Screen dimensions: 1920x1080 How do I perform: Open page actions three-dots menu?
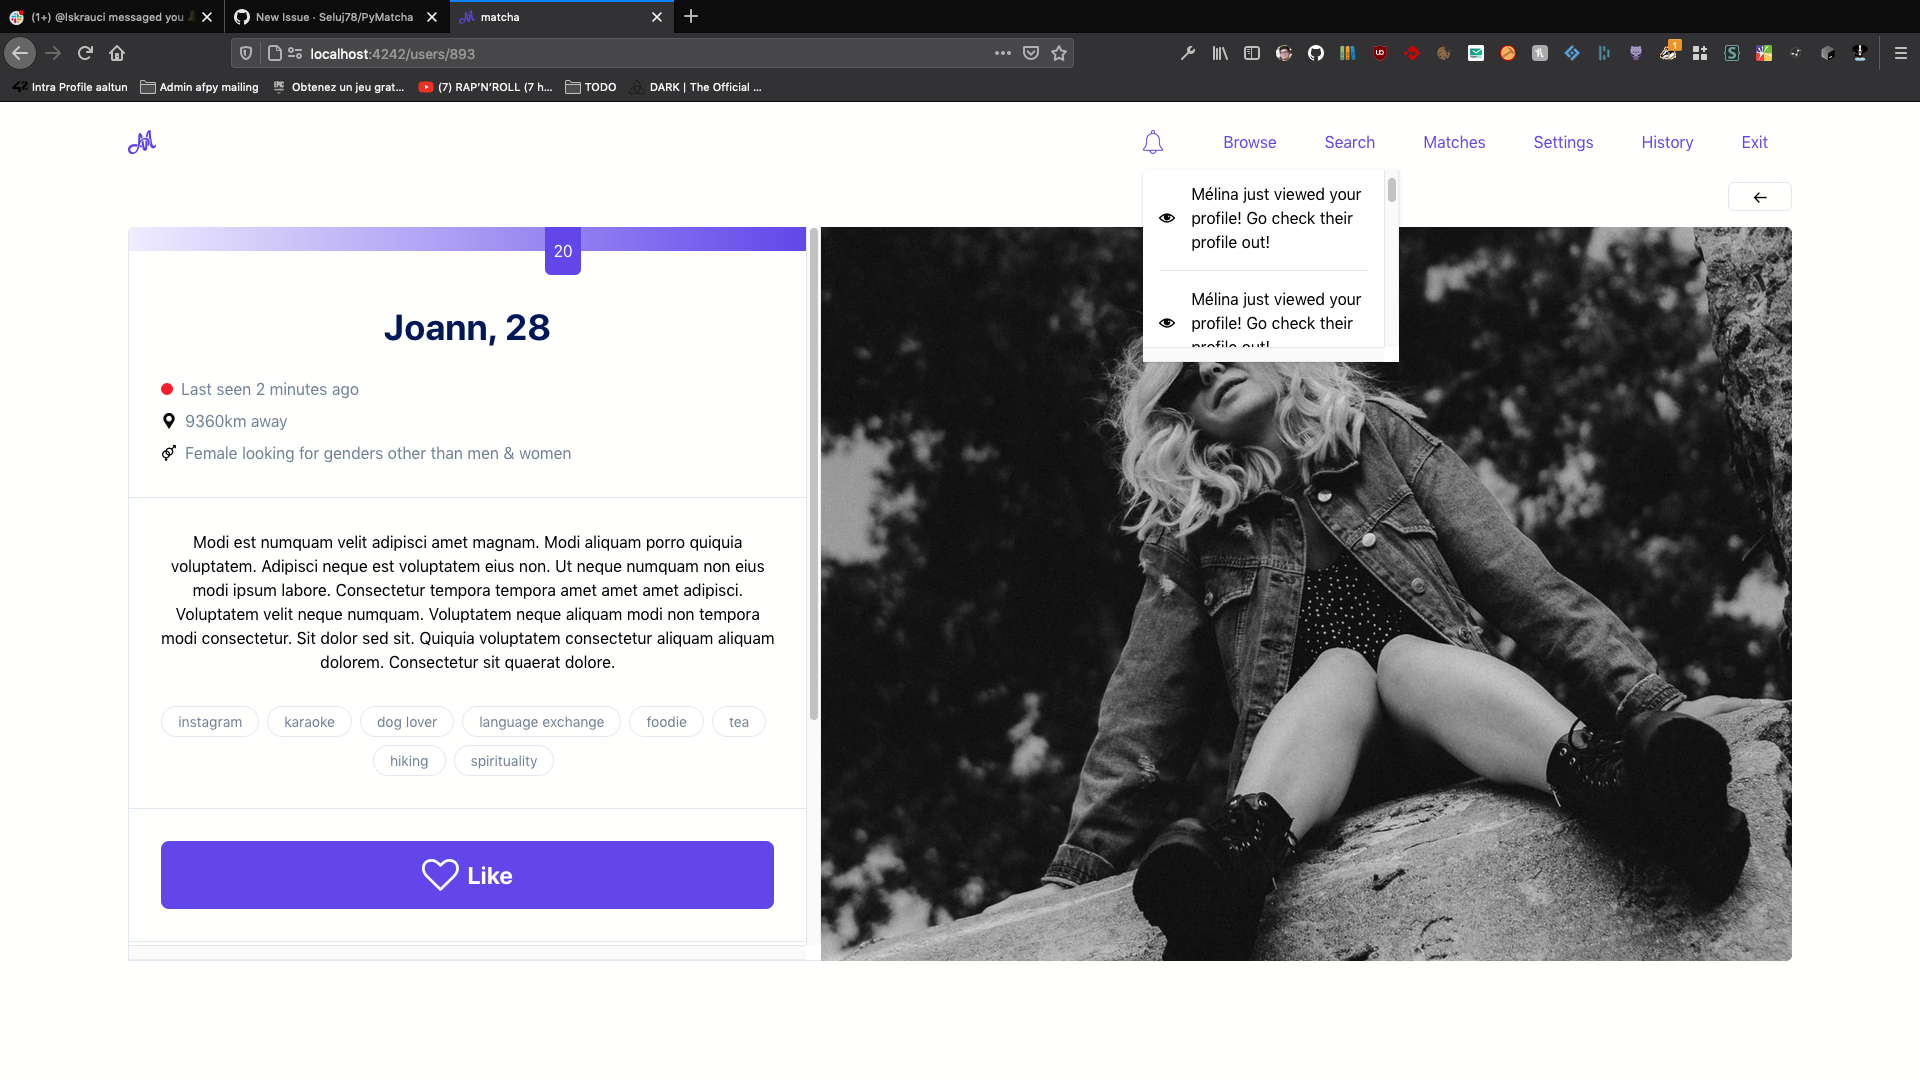(x=1002, y=53)
